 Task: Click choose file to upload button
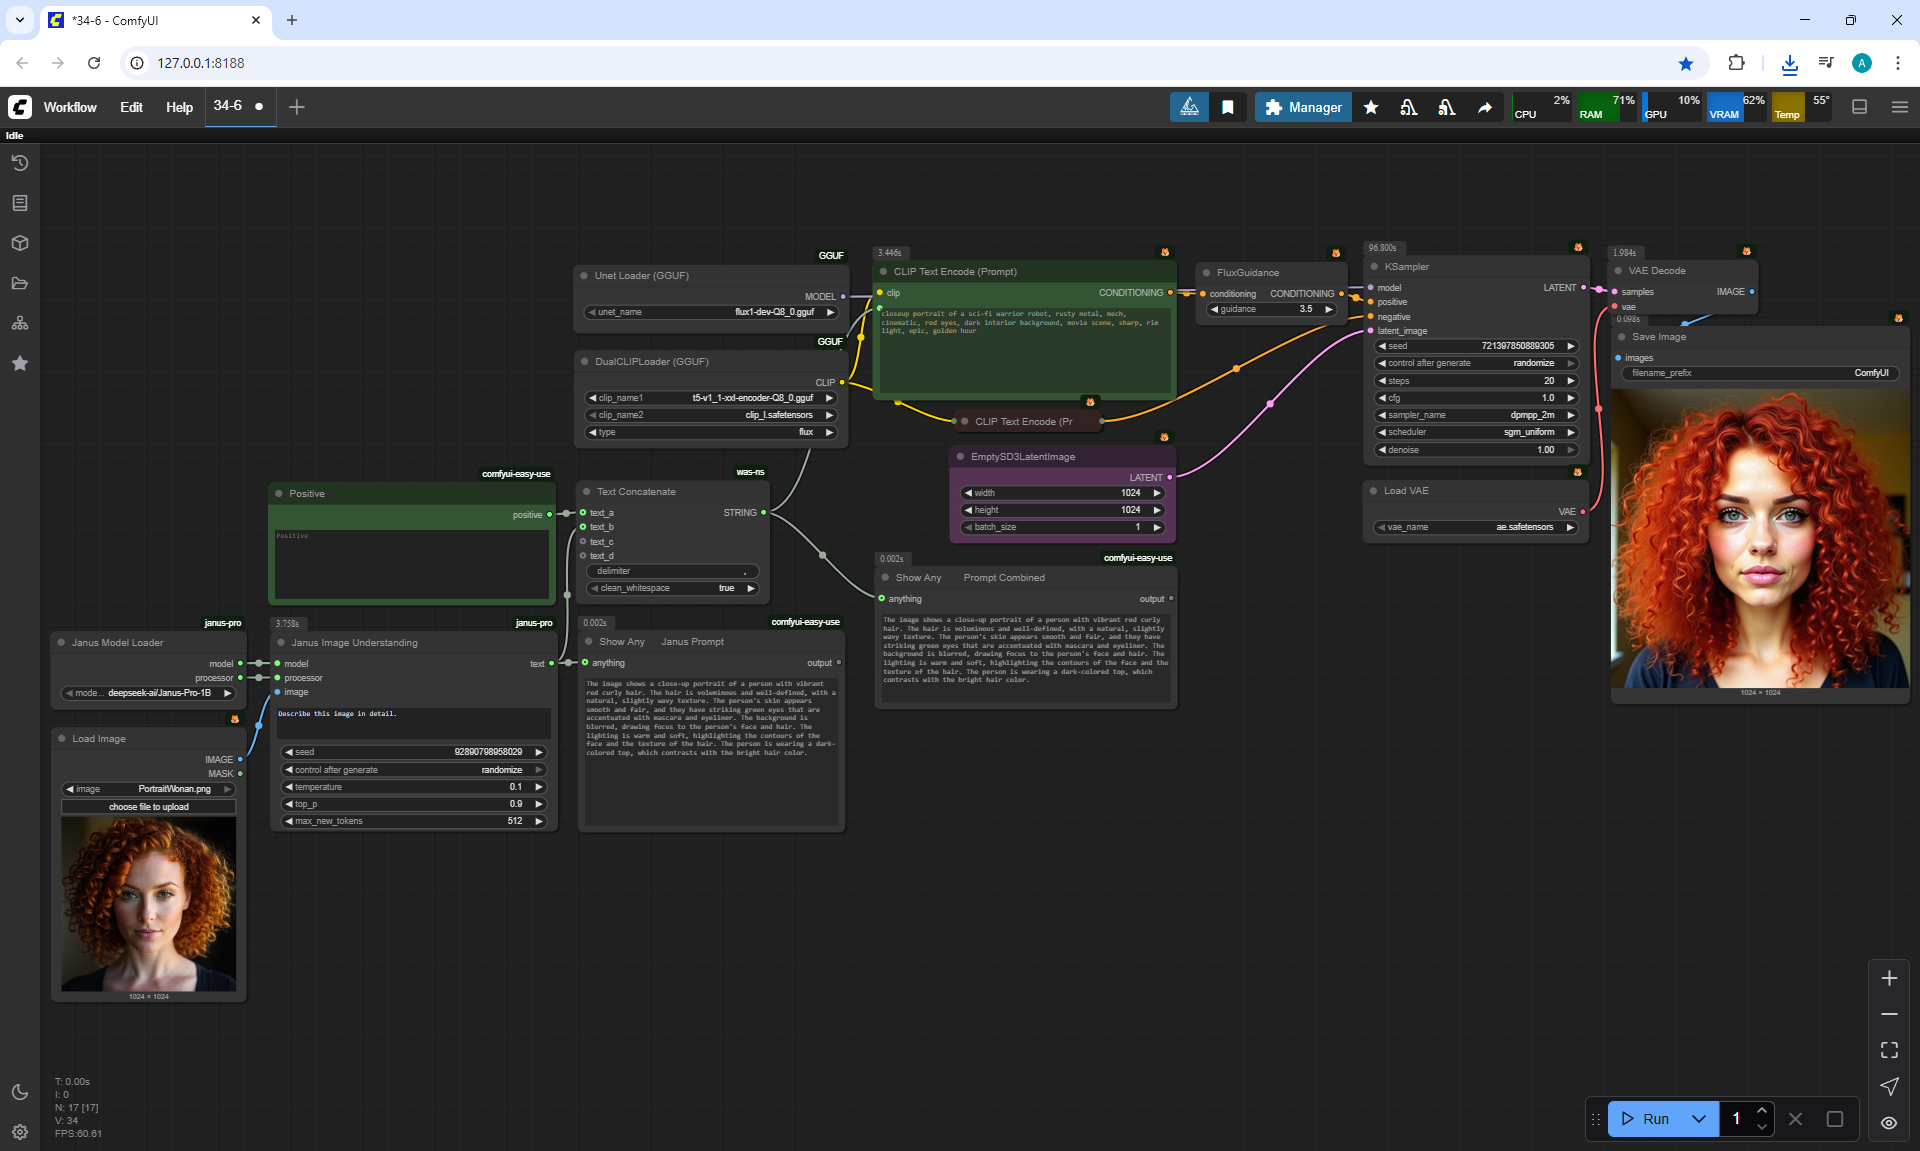(148, 806)
